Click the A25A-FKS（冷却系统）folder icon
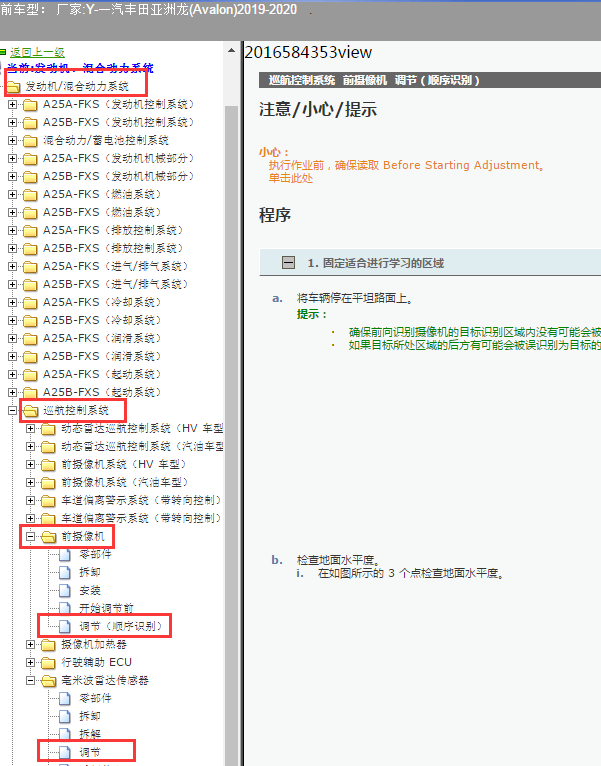The width and height of the screenshot is (601, 766). click(x=30, y=303)
